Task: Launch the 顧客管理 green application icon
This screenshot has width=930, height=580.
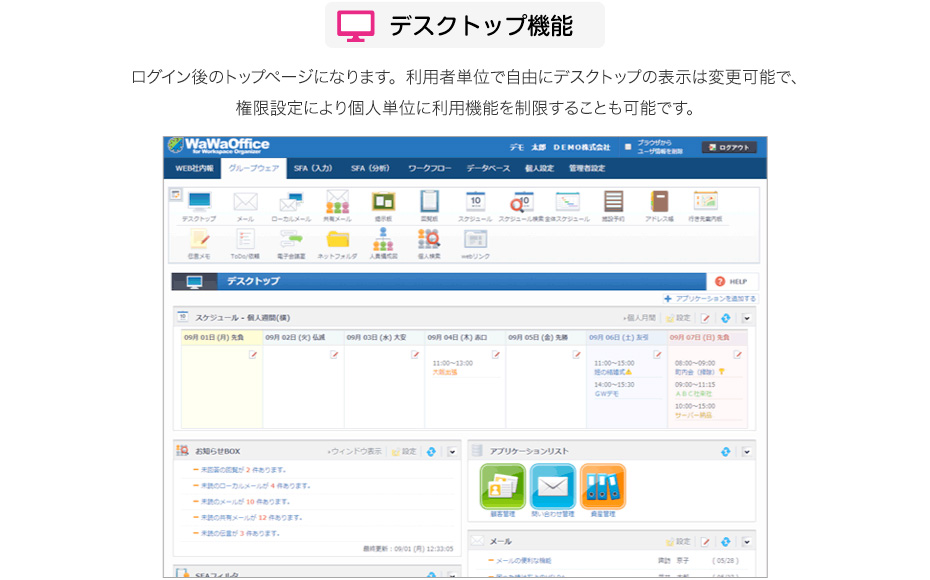Action: point(503,487)
